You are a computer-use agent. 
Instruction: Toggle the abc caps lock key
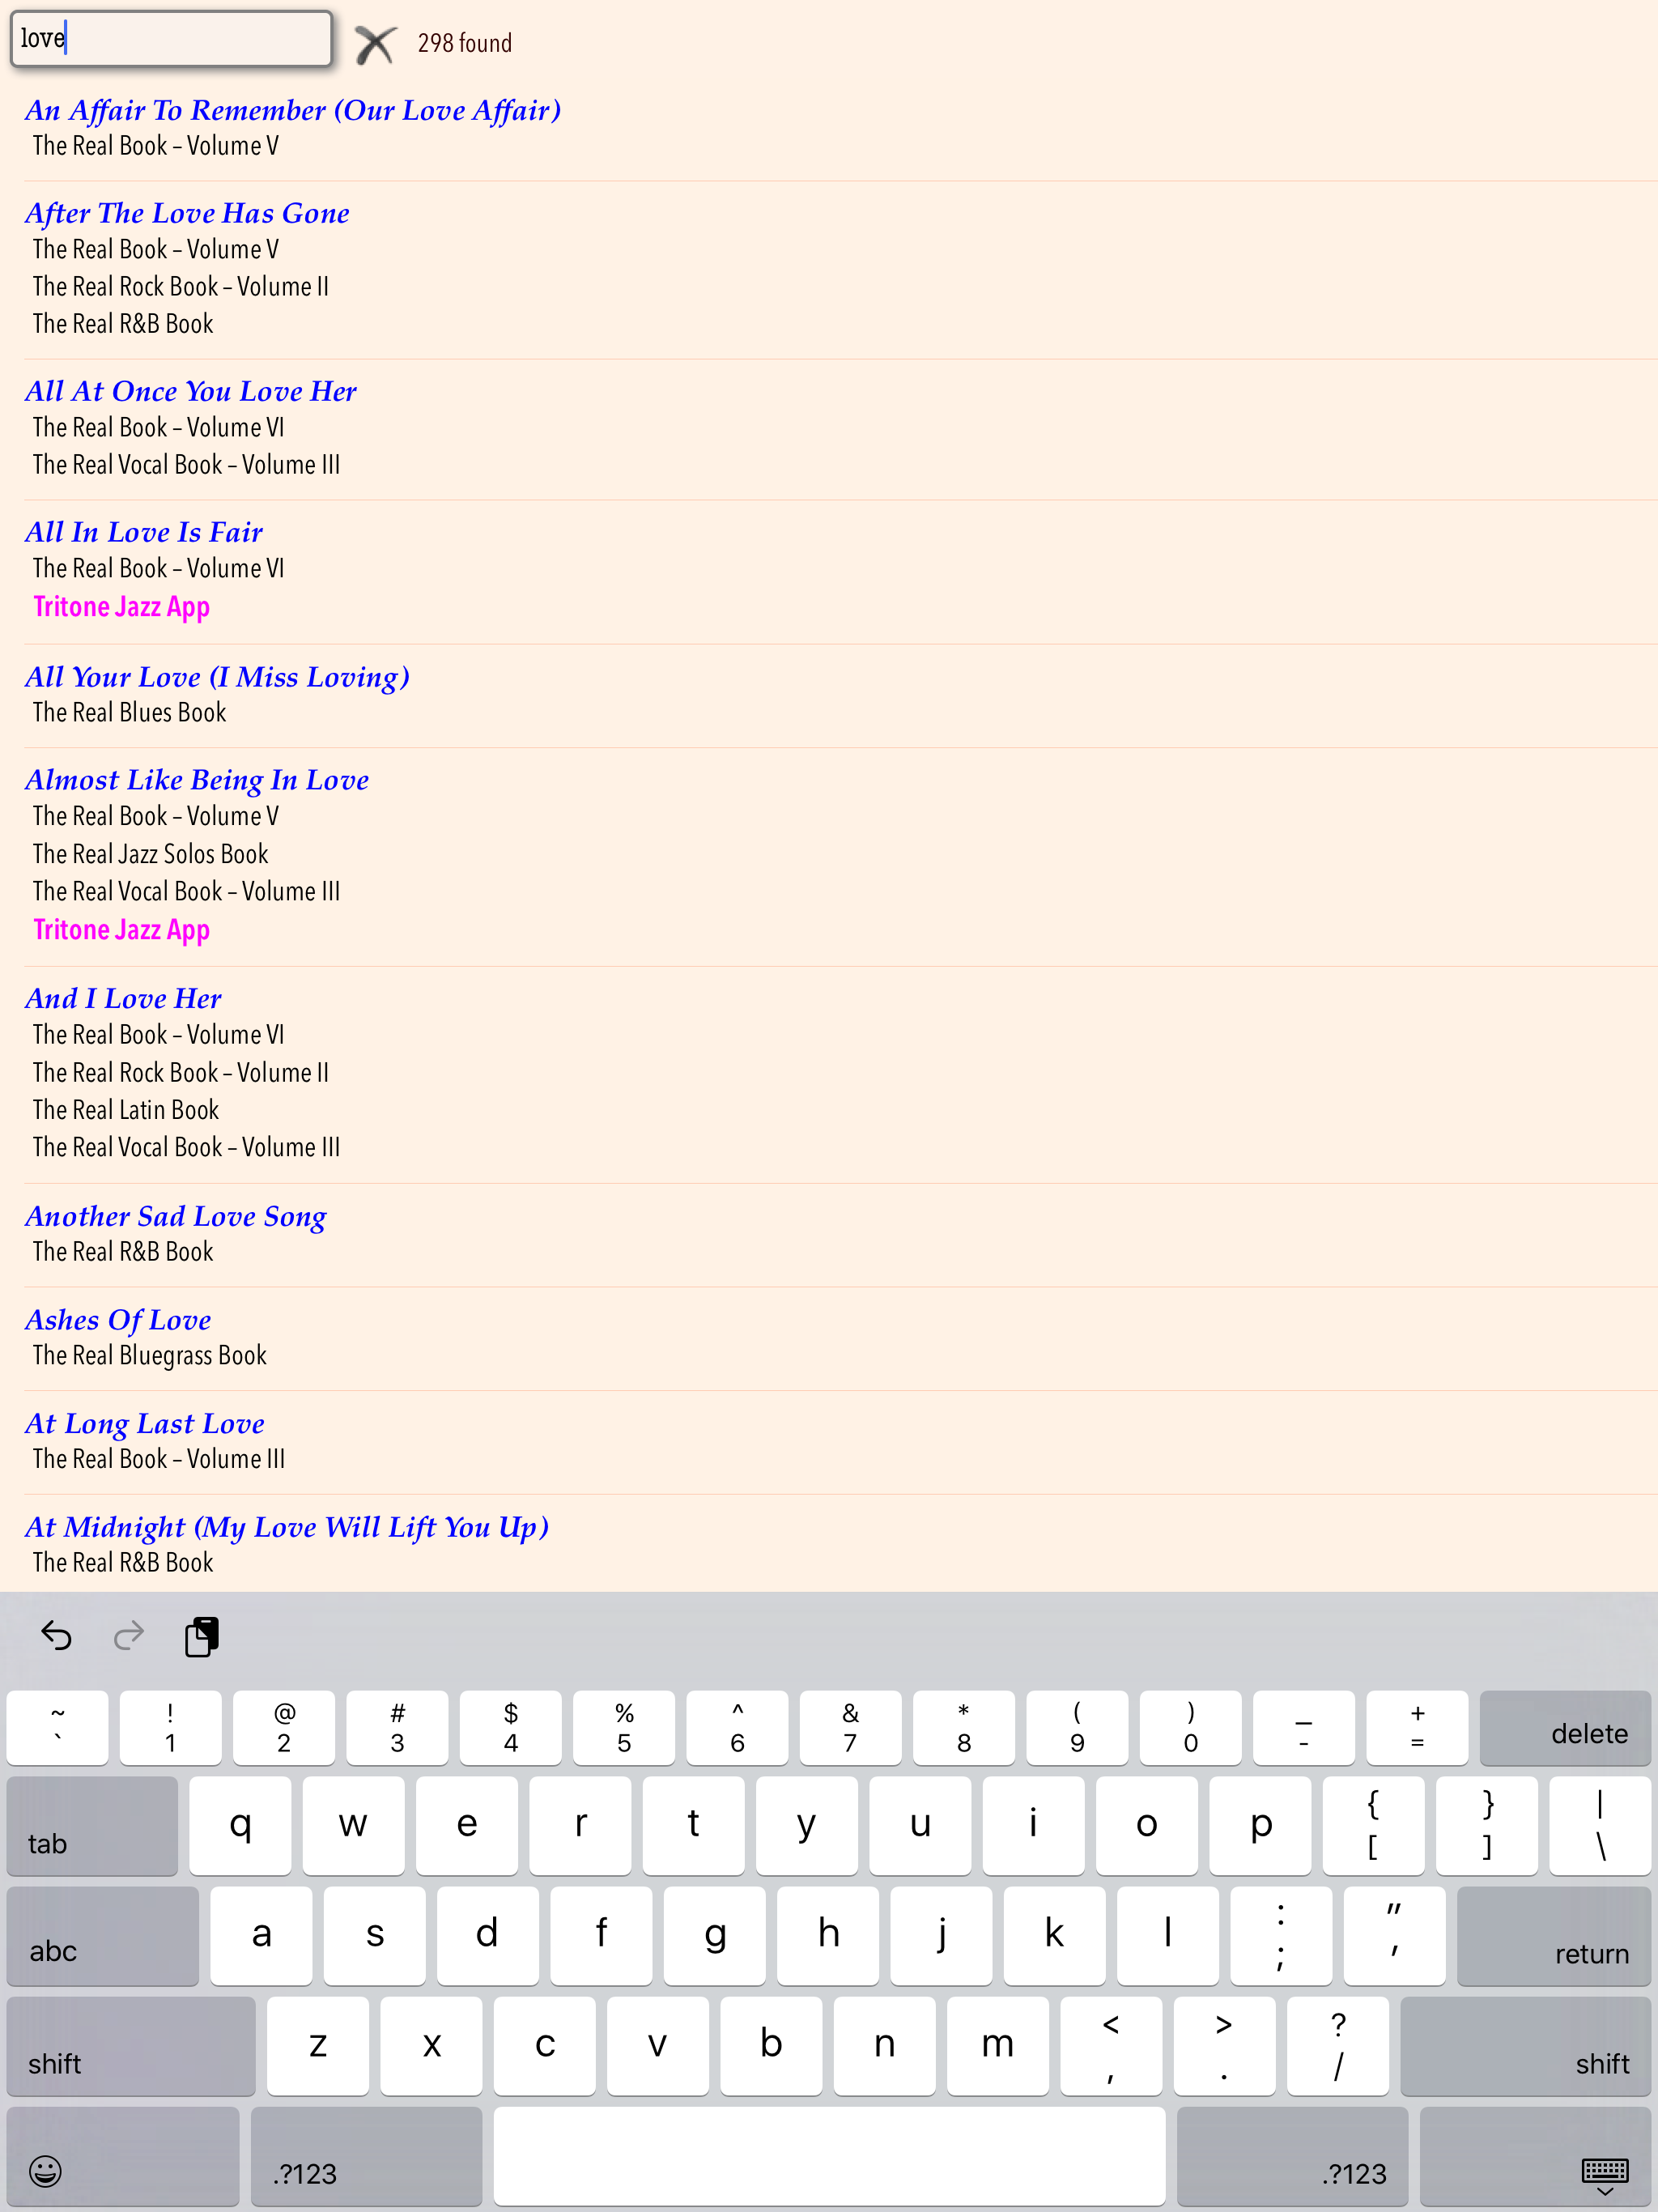[103, 1936]
